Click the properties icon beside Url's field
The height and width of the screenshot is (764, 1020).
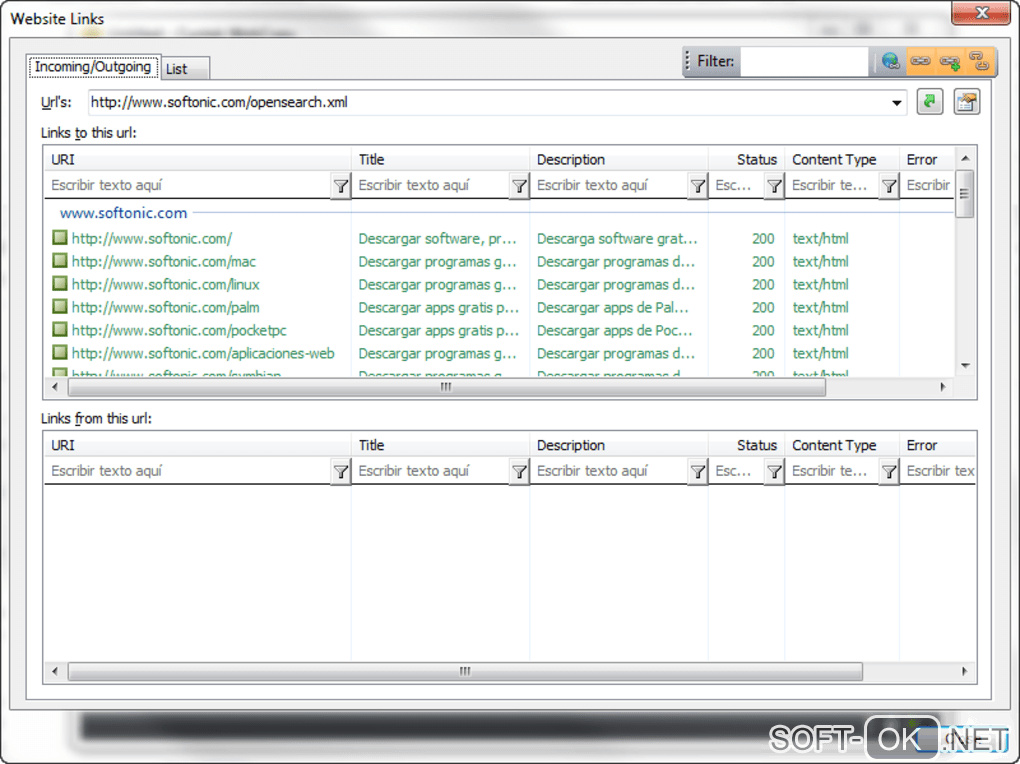967,102
